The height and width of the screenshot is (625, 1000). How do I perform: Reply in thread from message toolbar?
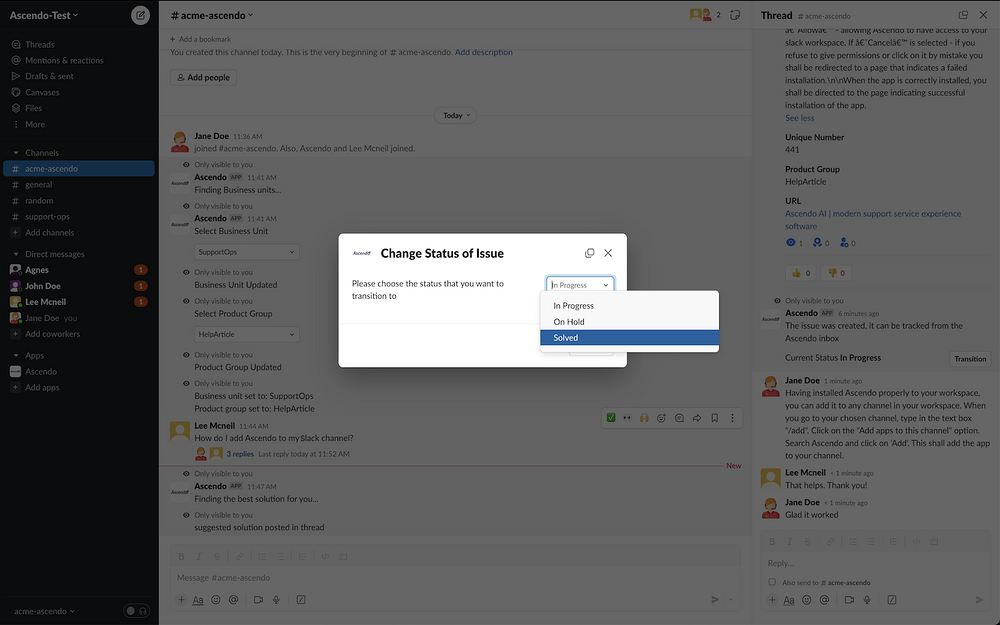[679, 418]
